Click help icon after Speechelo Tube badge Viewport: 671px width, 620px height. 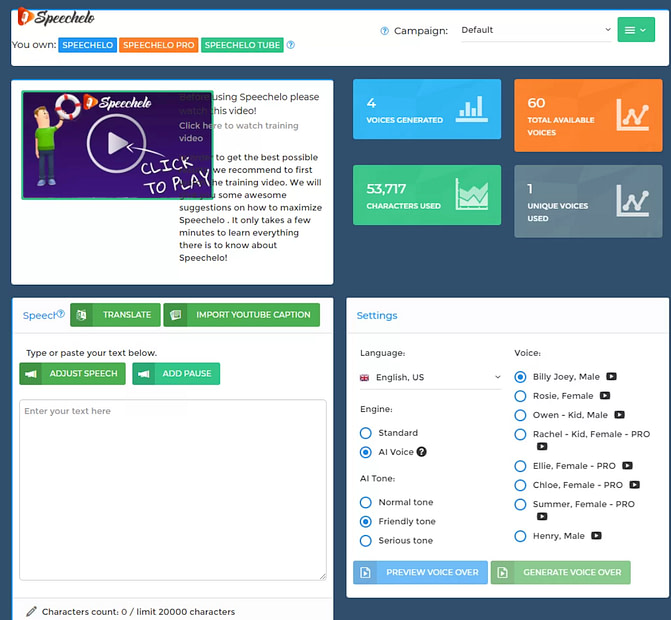click(x=291, y=45)
